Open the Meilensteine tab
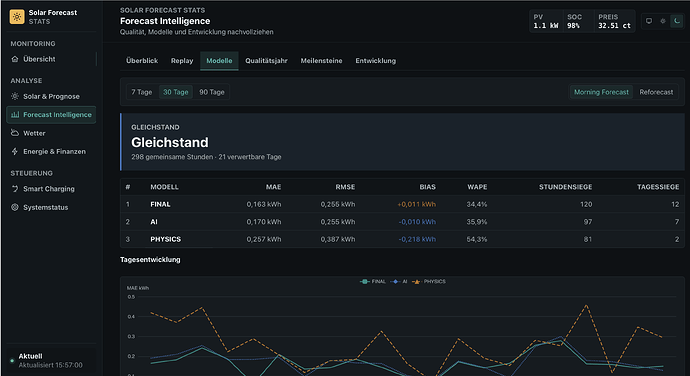This screenshot has height=376, width=690. pos(321,61)
